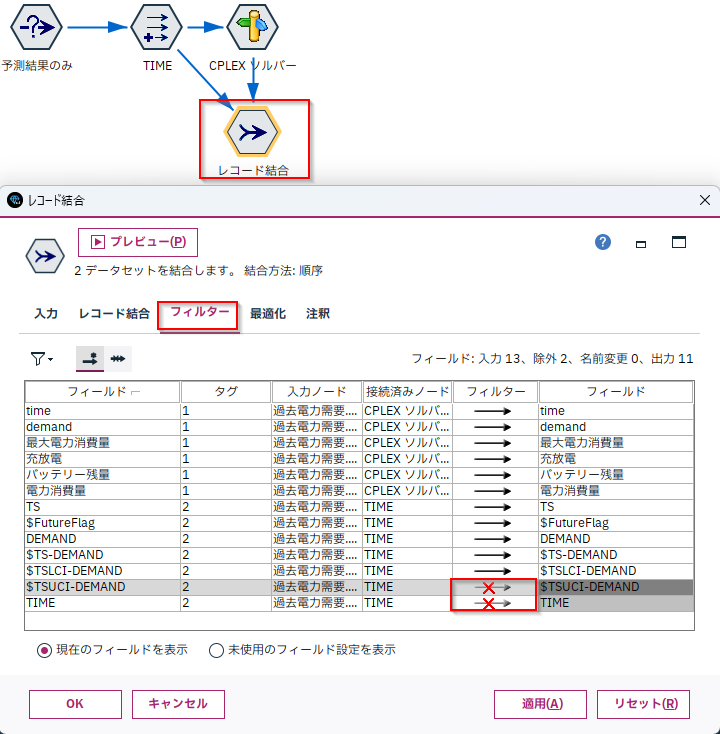This screenshot has height=734, width=720.
Task: Edit output field name $TSUCI-DEMAND
Action: pos(616,587)
